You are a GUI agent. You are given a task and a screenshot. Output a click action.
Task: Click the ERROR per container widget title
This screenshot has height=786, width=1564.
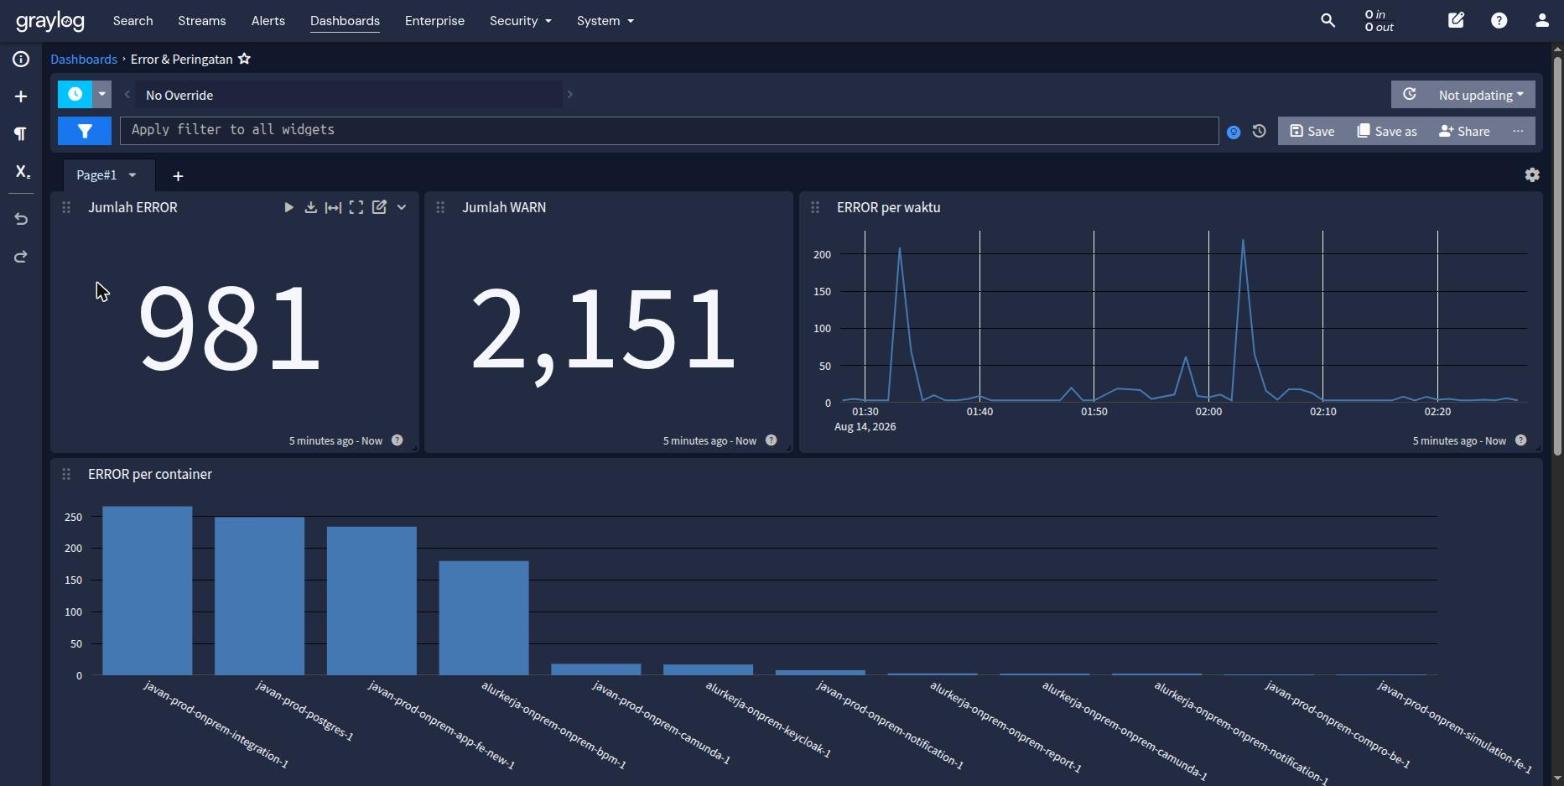pyautogui.click(x=150, y=474)
